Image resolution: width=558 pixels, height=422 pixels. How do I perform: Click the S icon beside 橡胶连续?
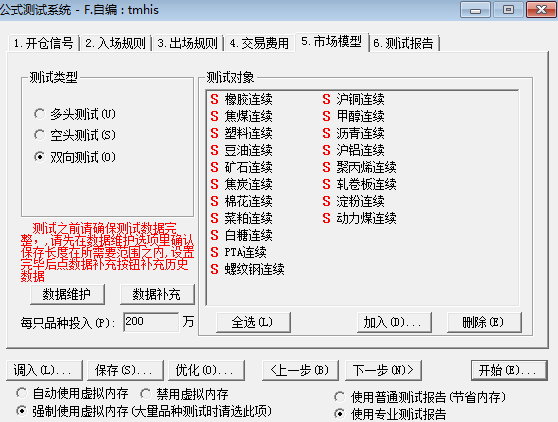(214, 99)
